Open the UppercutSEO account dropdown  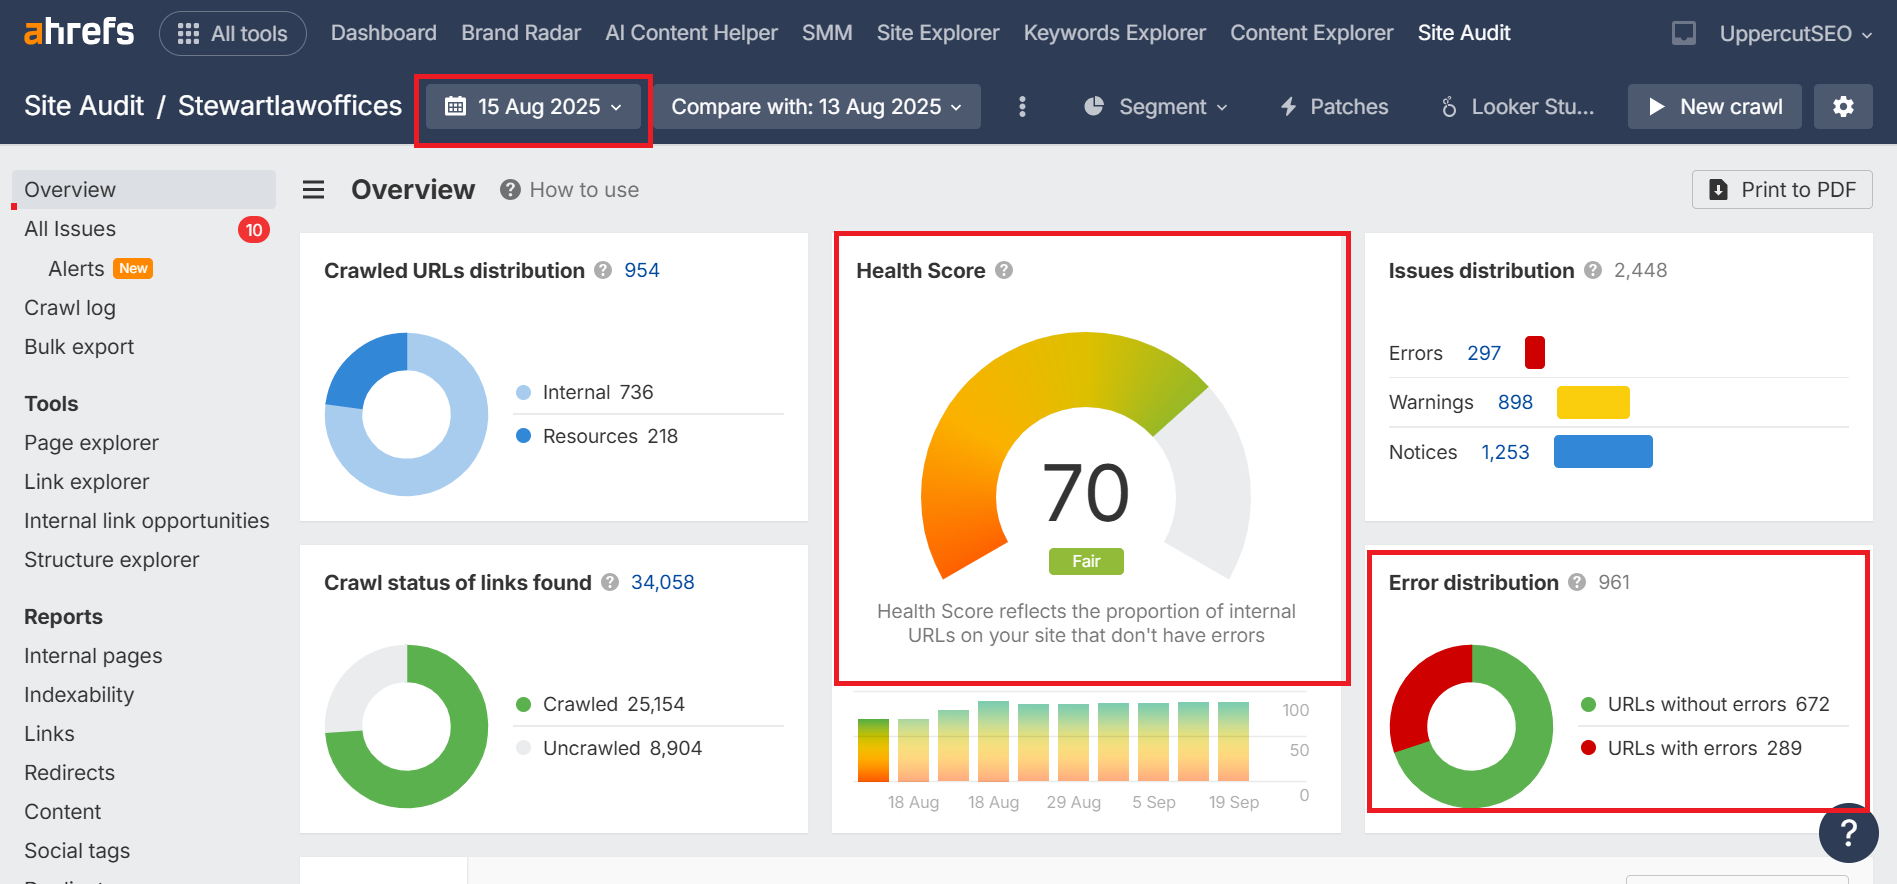pos(1796,34)
